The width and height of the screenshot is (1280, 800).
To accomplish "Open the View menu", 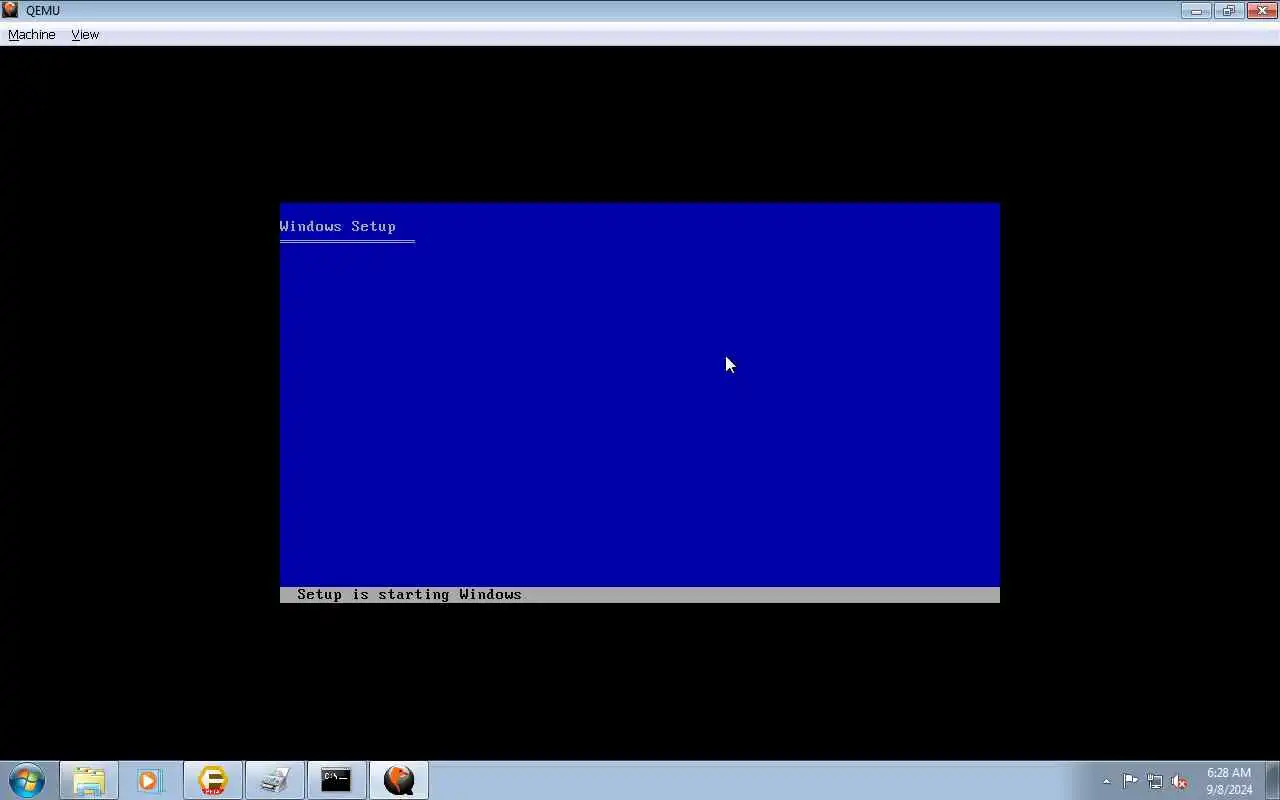I will (85, 34).
